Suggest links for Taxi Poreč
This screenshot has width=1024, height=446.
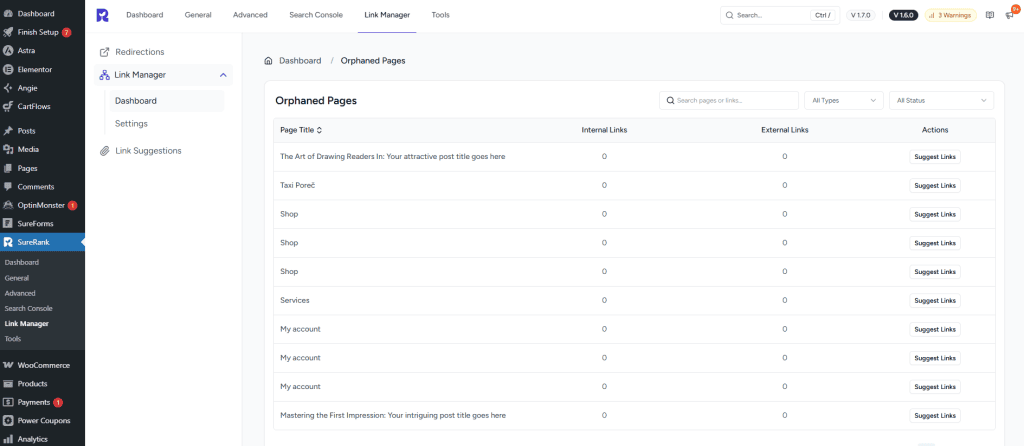tap(935, 185)
